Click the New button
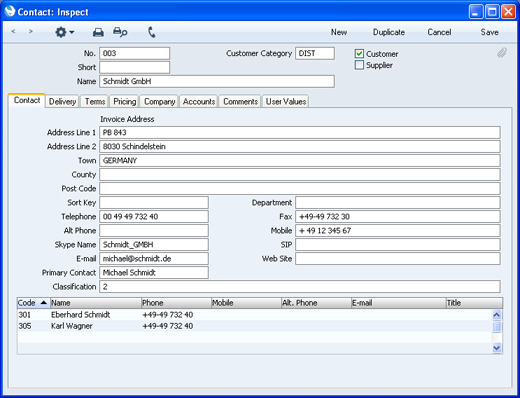 (339, 32)
